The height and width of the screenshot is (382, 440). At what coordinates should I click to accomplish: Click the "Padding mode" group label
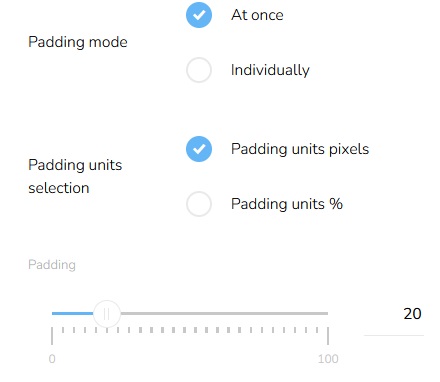[x=78, y=42]
